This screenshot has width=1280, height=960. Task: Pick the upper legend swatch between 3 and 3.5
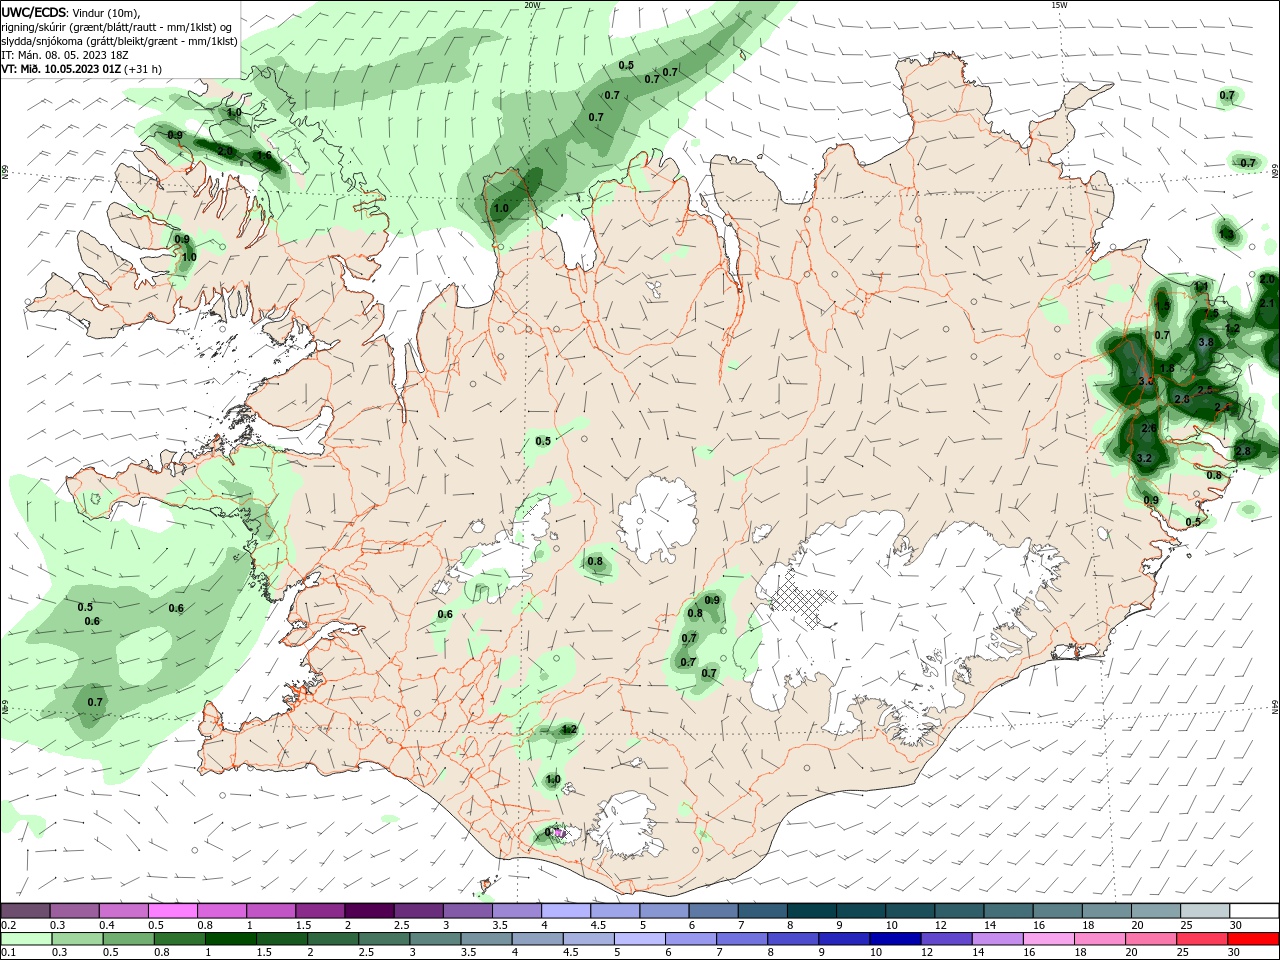[468, 911]
